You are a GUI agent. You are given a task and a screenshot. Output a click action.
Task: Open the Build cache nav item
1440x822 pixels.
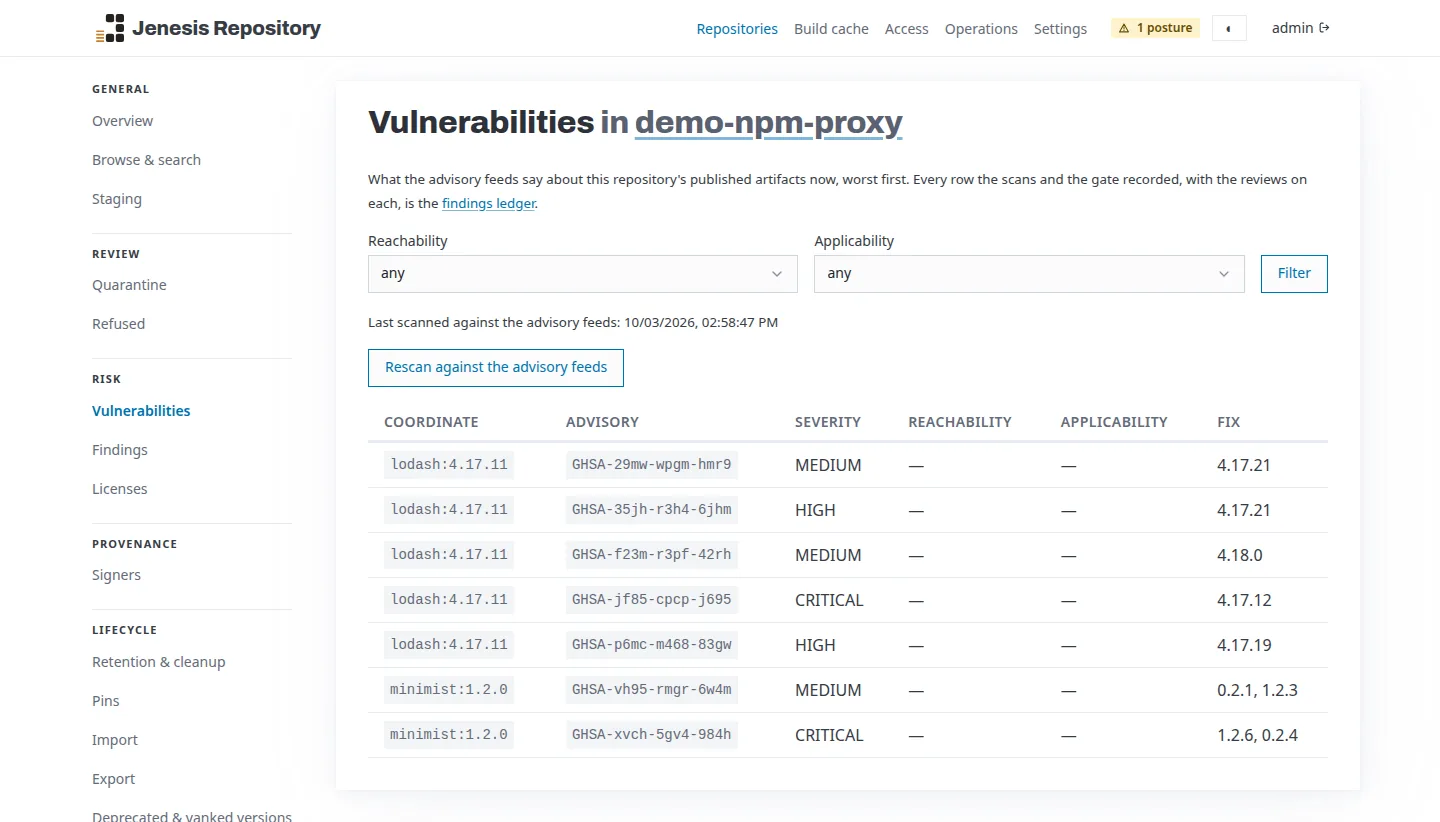pyautogui.click(x=831, y=29)
